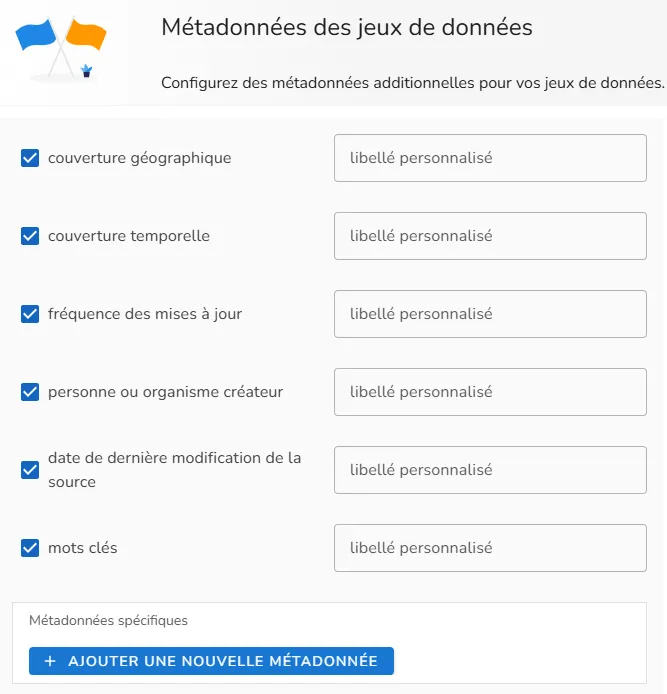The width and height of the screenshot is (667, 694).
Task: Click the crossed flags illustration
Action: pos(61,50)
